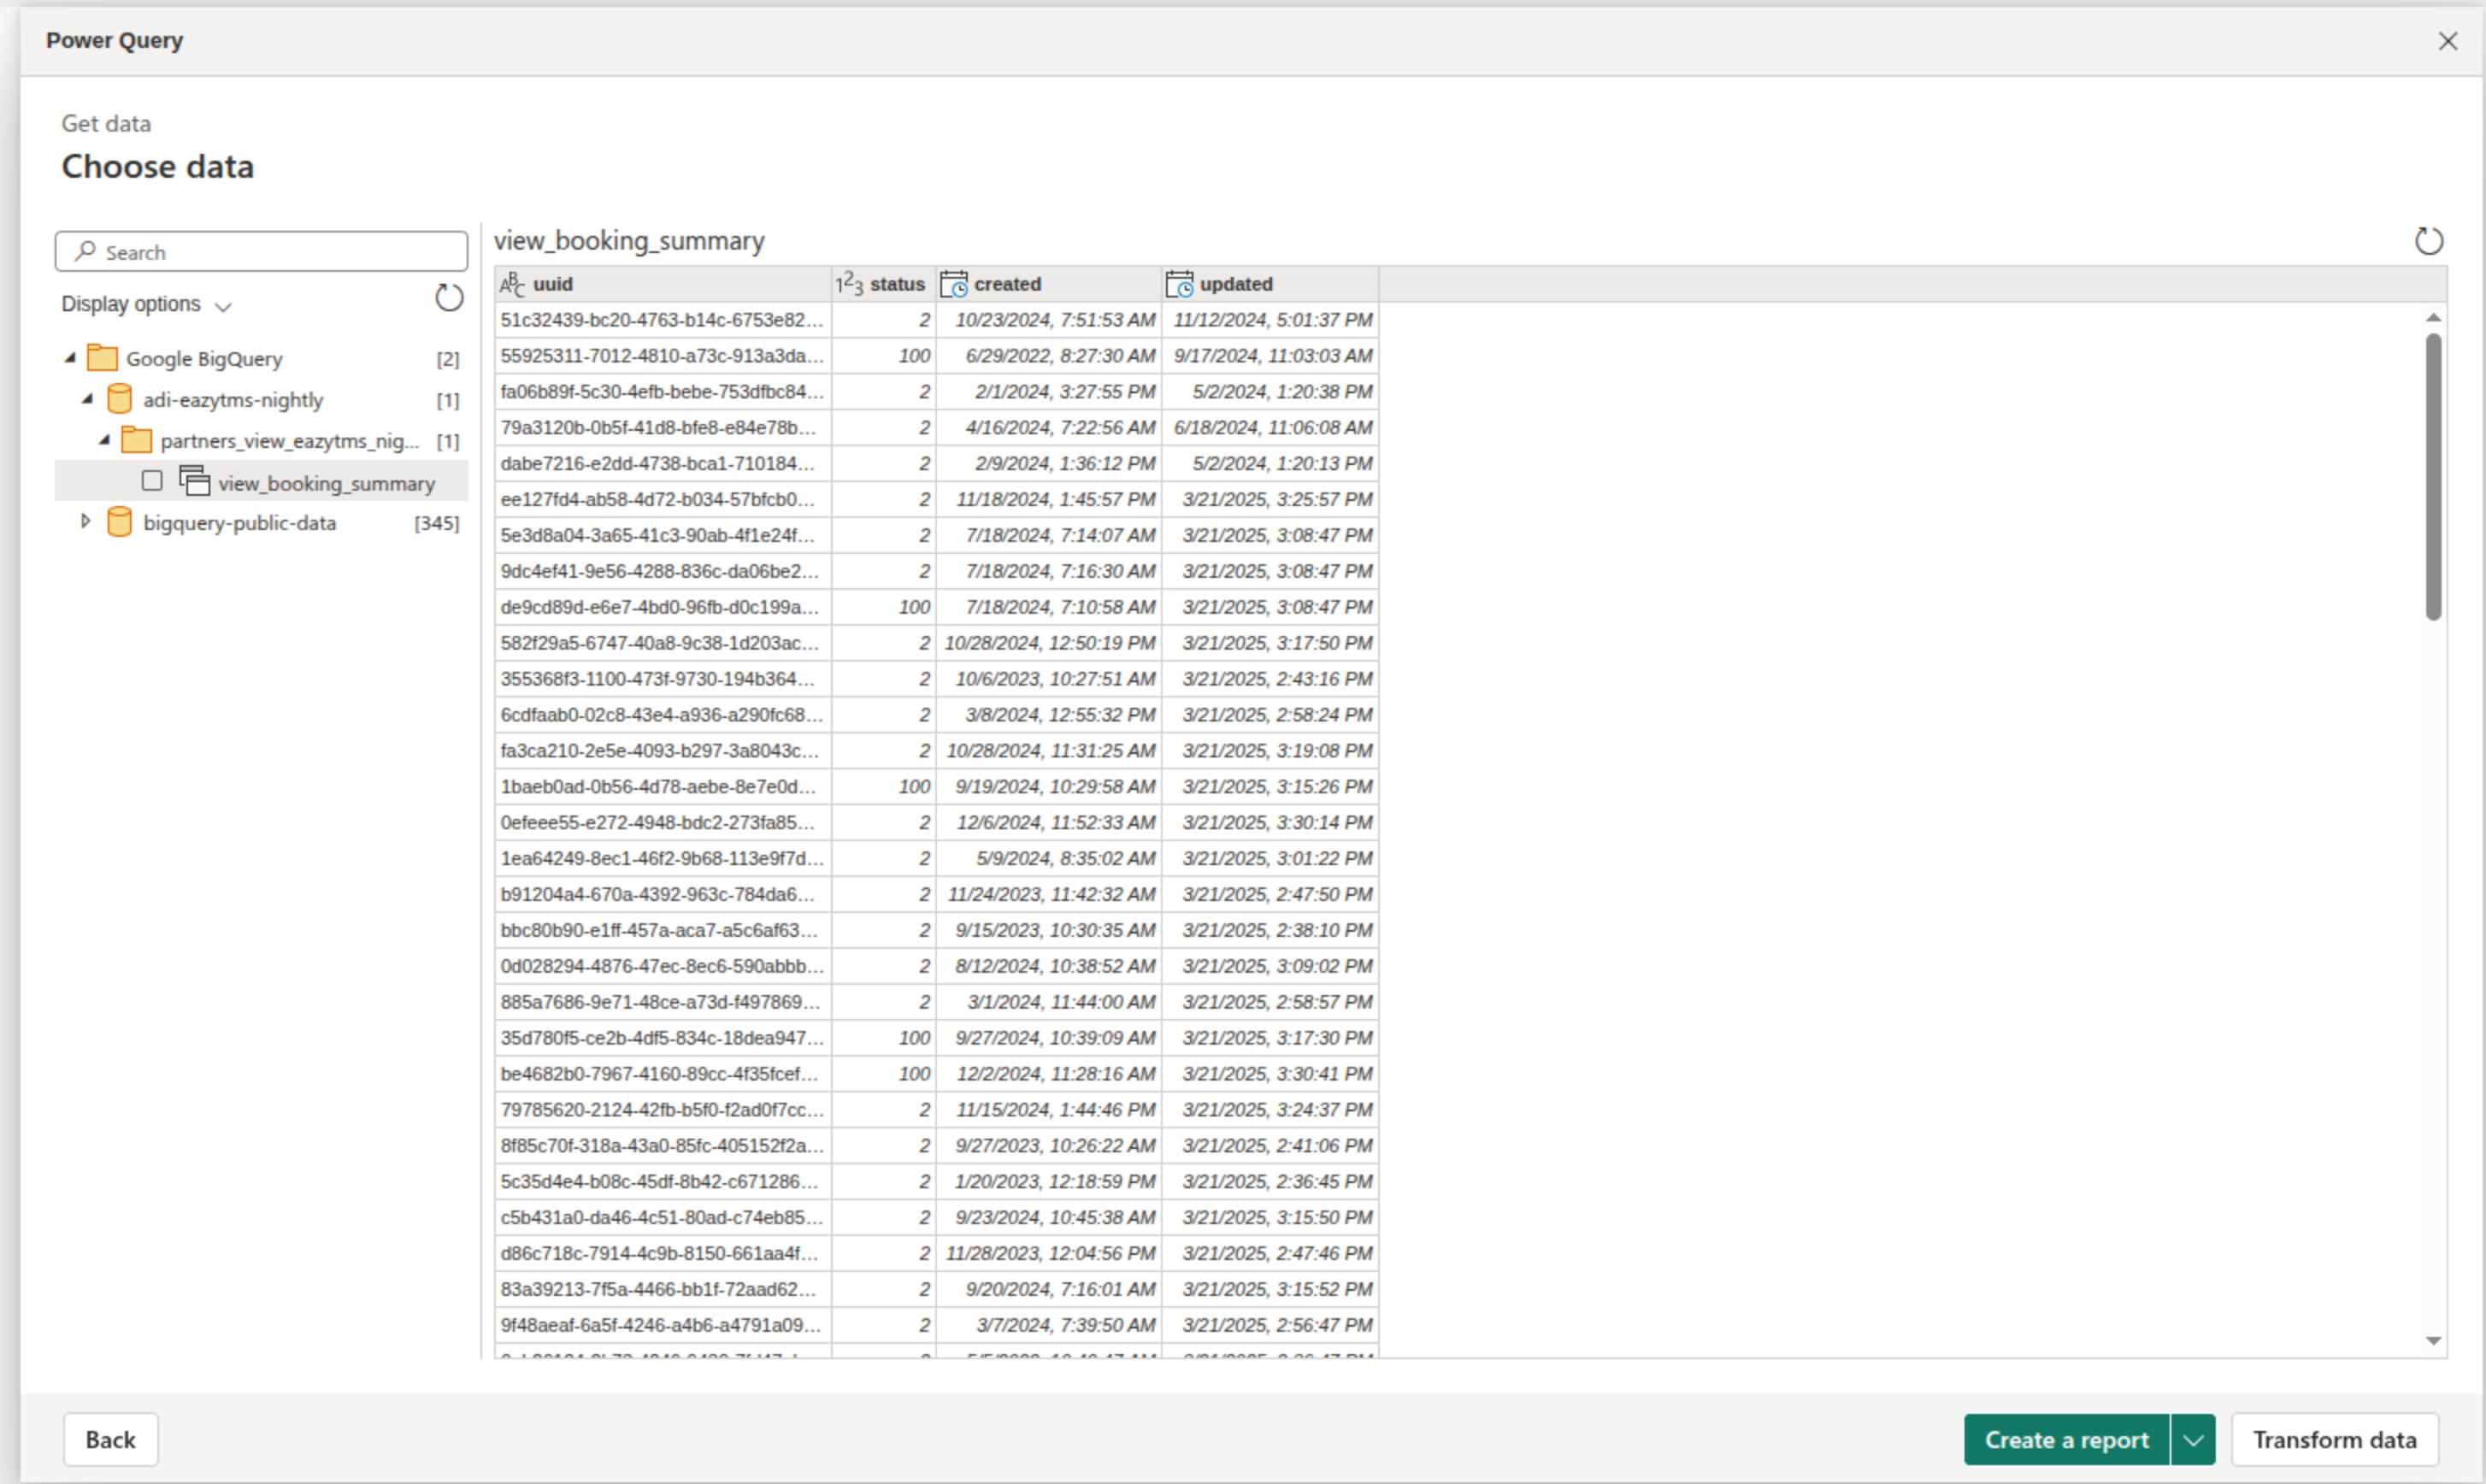Click created cell 10/6/2023, 10:27:51 AM
Image resolution: width=2486 pixels, height=1484 pixels.
click(1049, 679)
